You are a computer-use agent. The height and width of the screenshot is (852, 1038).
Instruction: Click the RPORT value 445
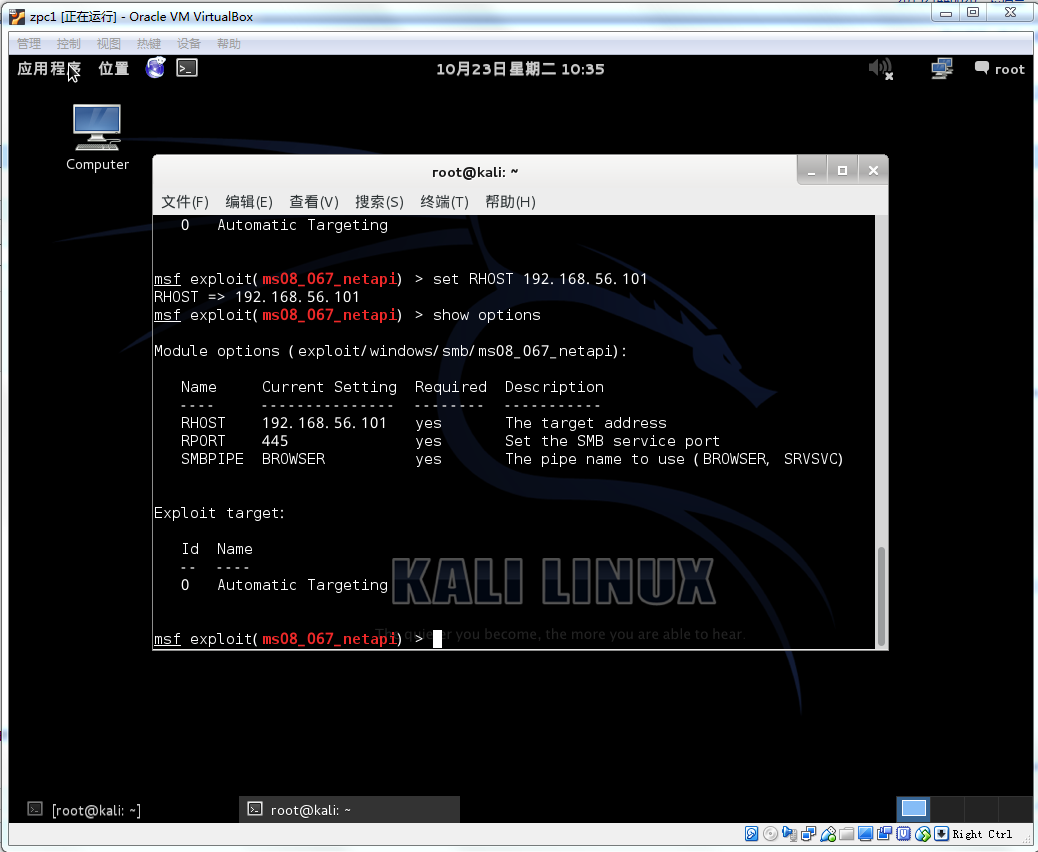tap(275, 441)
